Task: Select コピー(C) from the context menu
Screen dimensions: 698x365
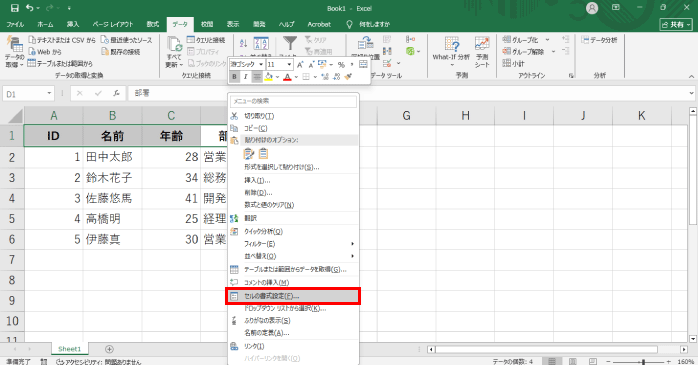Action: (x=293, y=128)
